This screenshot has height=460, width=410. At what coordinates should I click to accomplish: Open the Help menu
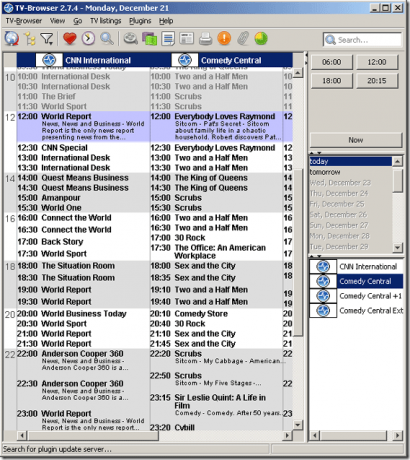pyautogui.click(x=166, y=21)
